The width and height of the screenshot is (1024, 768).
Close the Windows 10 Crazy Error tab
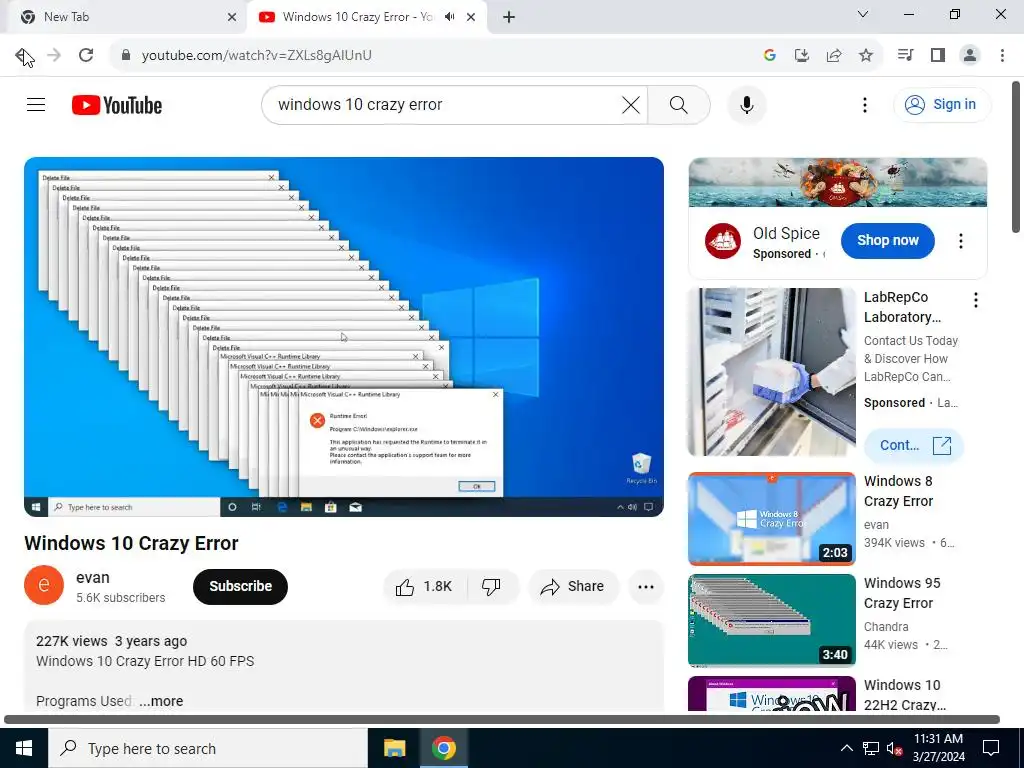click(x=471, y=17)
